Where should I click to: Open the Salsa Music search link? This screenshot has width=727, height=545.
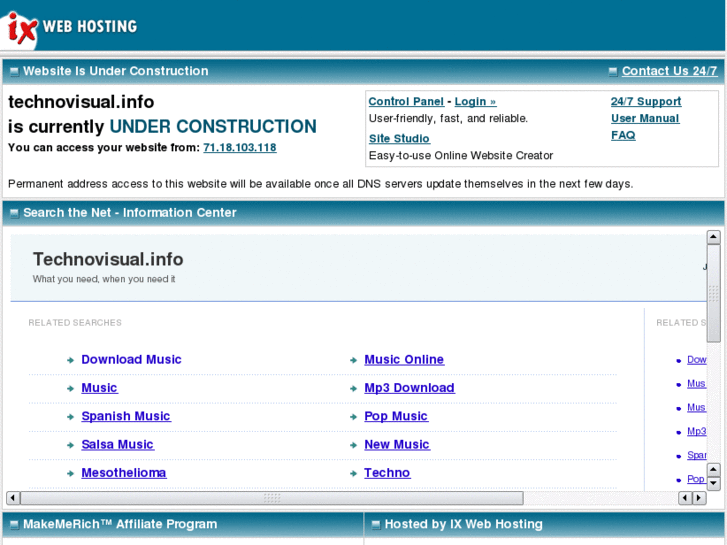coord(117,444)
